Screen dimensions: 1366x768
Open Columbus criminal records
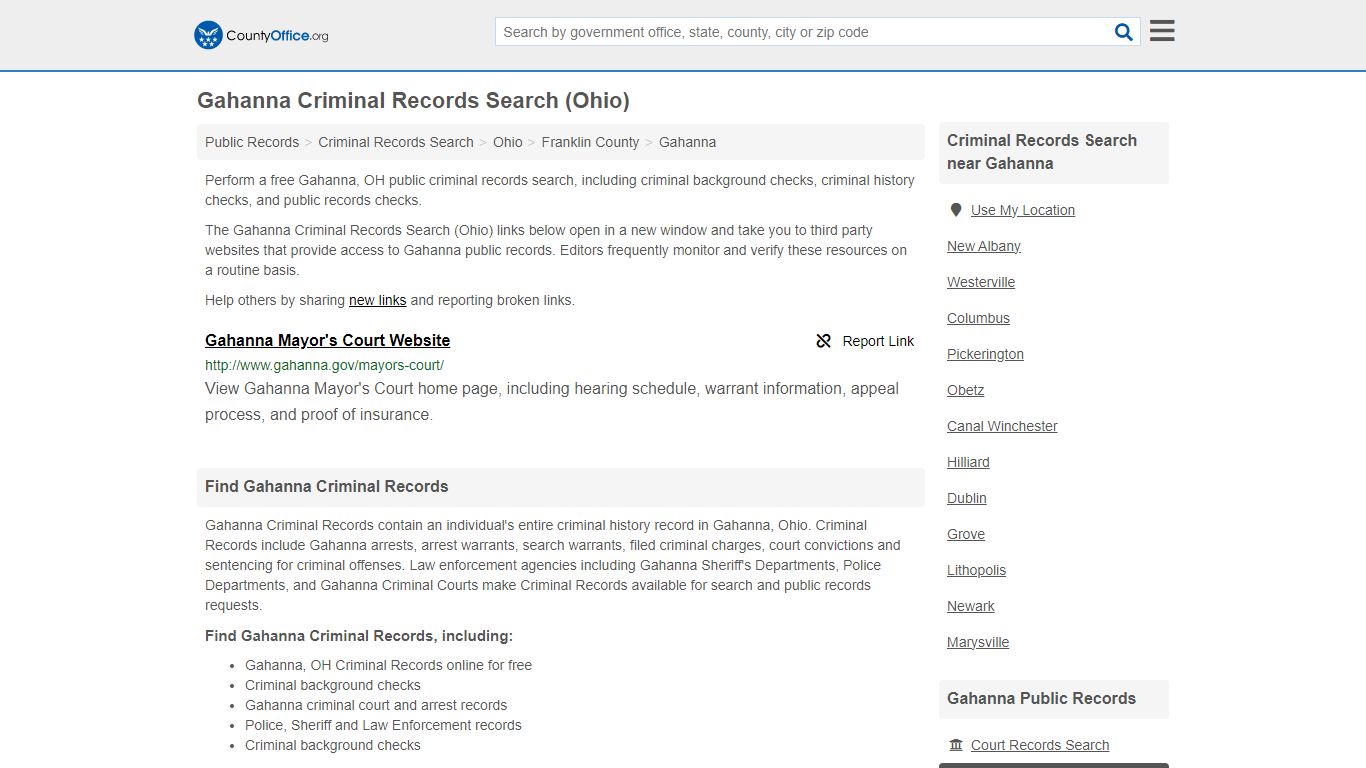coord(978,318)
